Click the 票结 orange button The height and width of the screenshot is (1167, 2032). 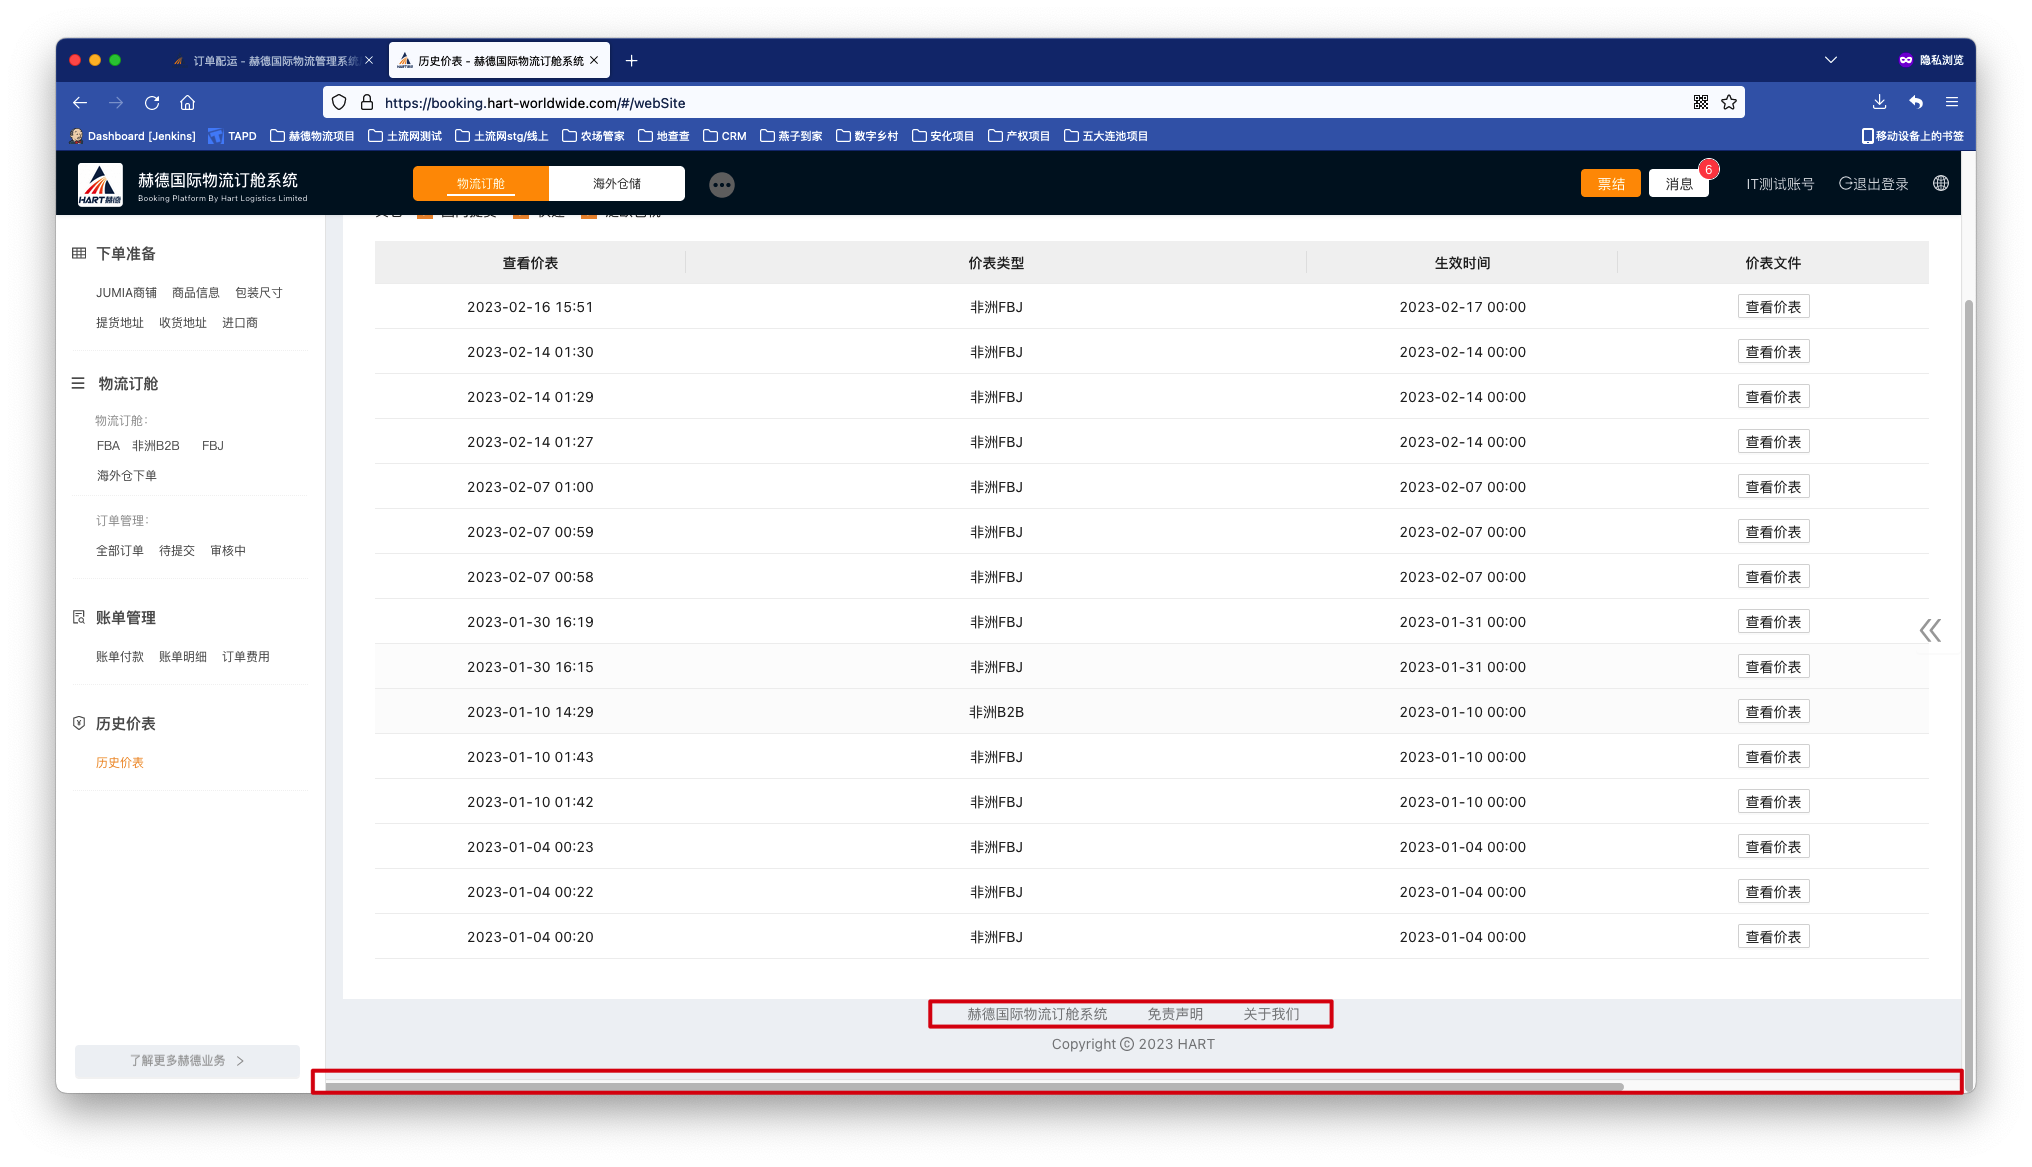1610,184
